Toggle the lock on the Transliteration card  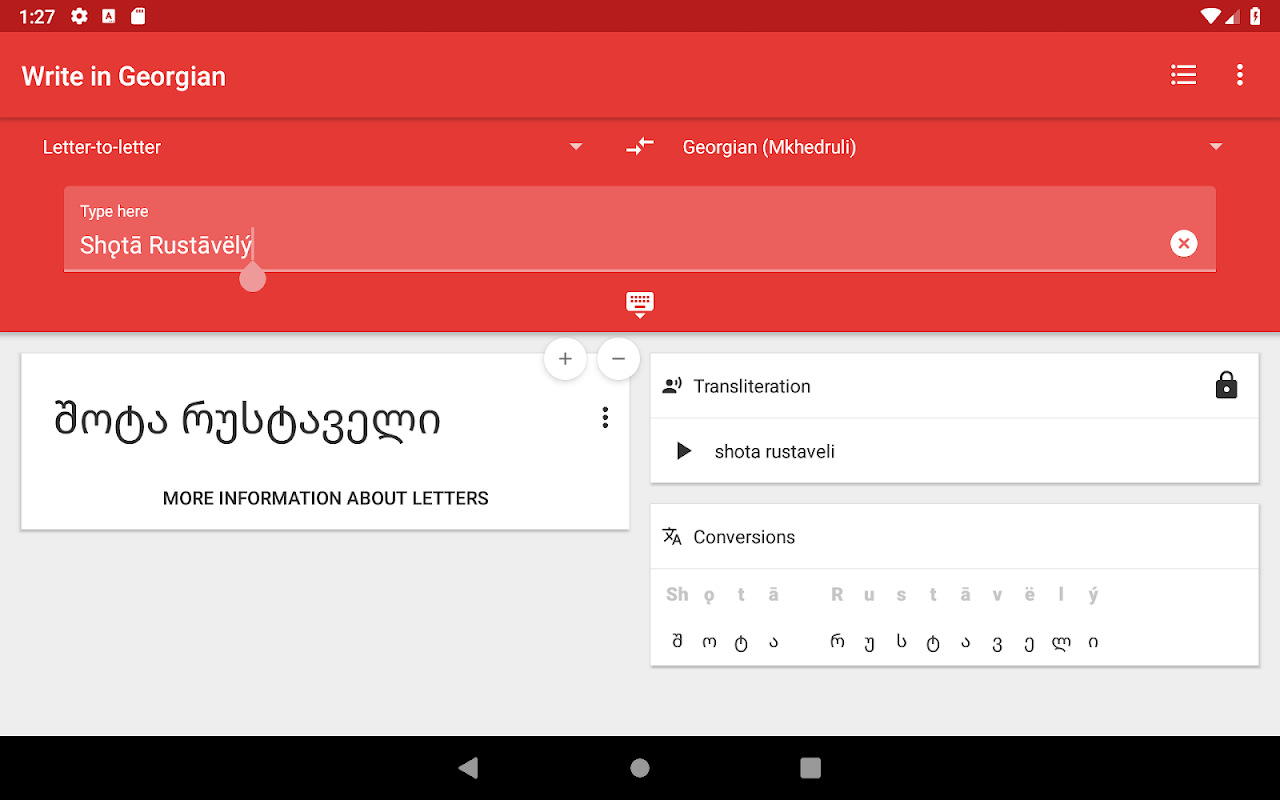pyautogui.click(x=1227, y=385)
